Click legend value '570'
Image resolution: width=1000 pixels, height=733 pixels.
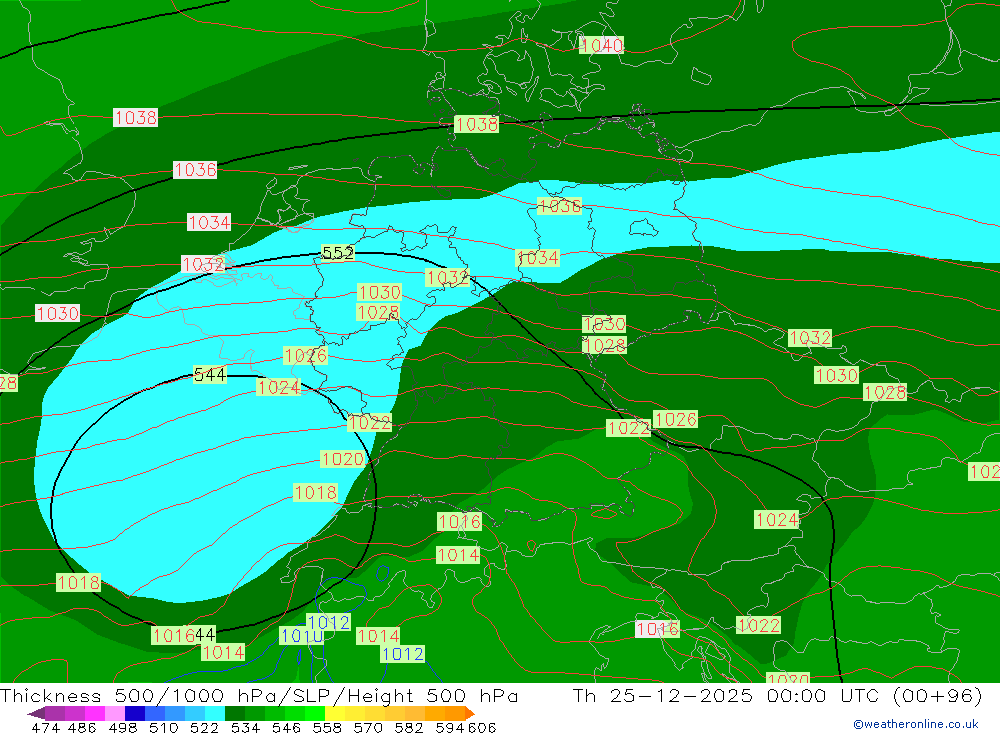coord(368,728)
